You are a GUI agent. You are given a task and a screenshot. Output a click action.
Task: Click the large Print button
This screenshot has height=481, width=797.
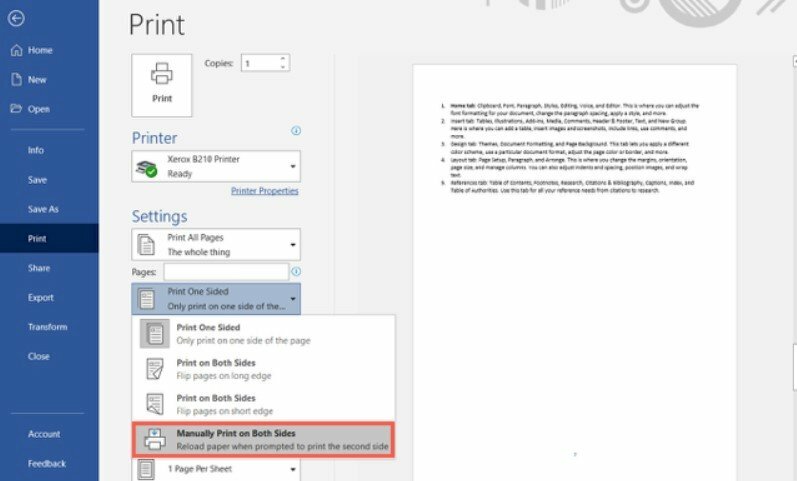coord(162,82)
